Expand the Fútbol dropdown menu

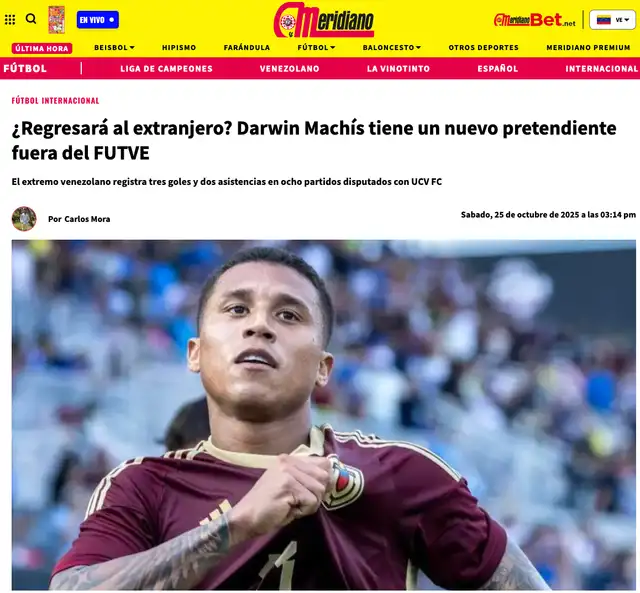[x=316, y=48]
